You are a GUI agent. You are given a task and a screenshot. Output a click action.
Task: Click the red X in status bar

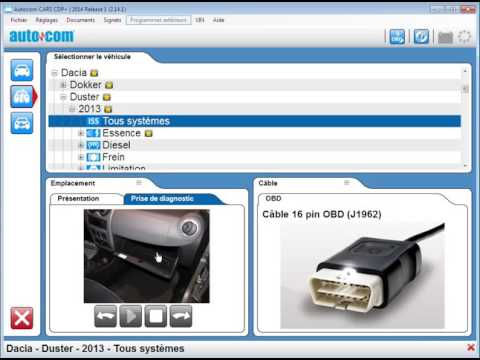pyautogui.click(x=471, y=348)
